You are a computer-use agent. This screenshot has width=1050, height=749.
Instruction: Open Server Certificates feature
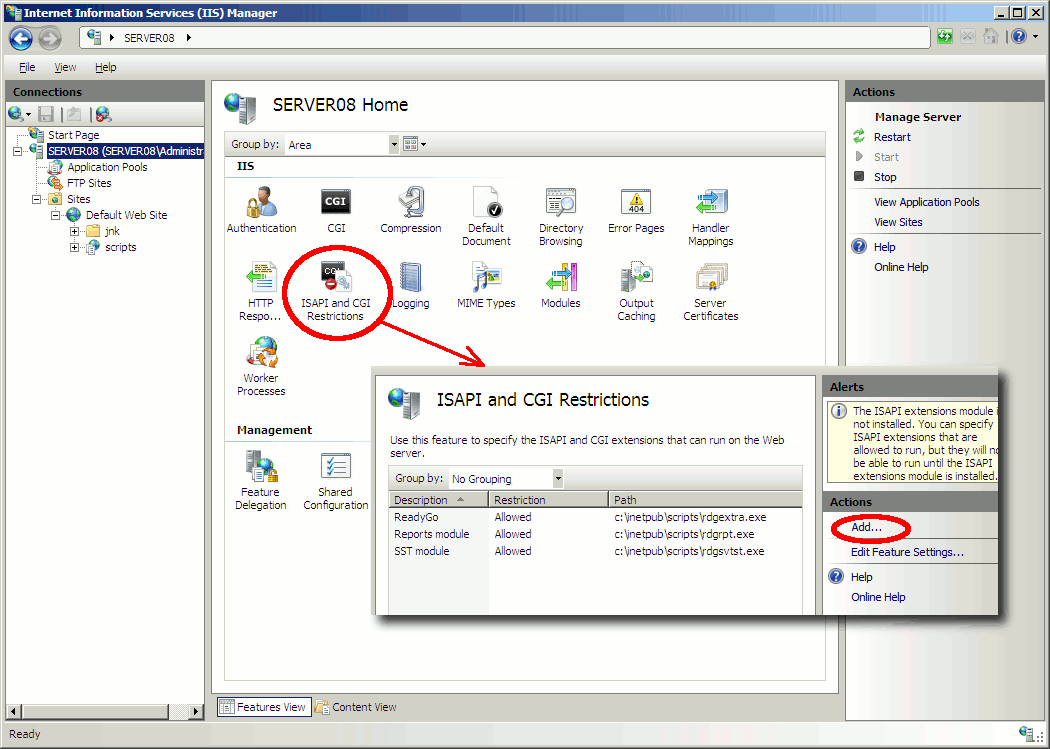point(710,290)
